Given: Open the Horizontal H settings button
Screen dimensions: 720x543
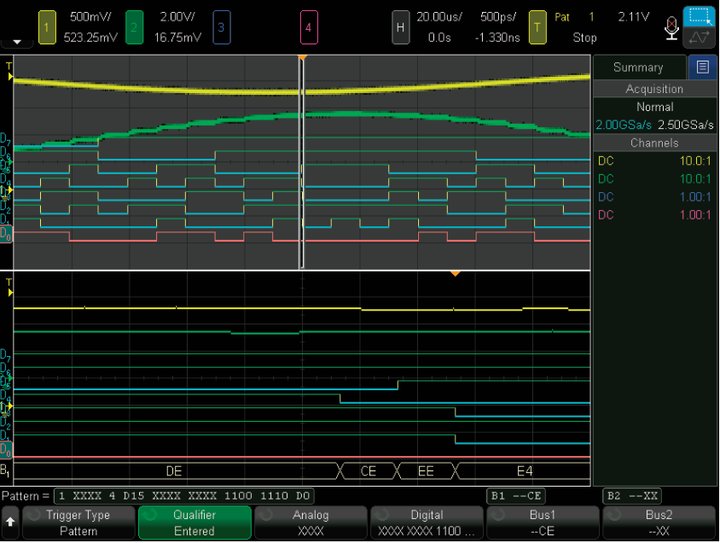Looking at the screenshot, I should click(400, 28).
